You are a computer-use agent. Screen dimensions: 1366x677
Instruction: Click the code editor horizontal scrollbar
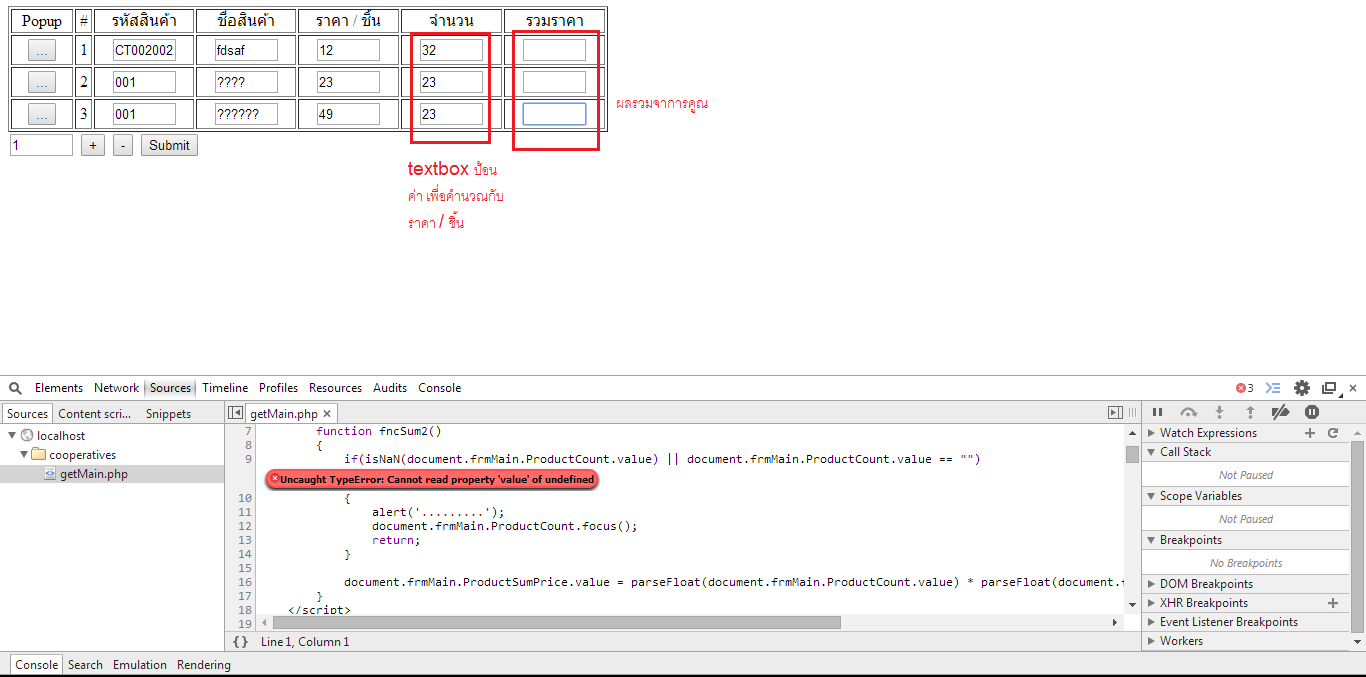coord(557,622)
